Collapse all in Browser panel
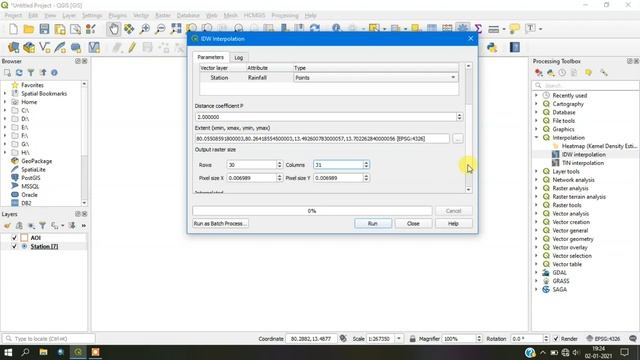 (x=43, y=73)
